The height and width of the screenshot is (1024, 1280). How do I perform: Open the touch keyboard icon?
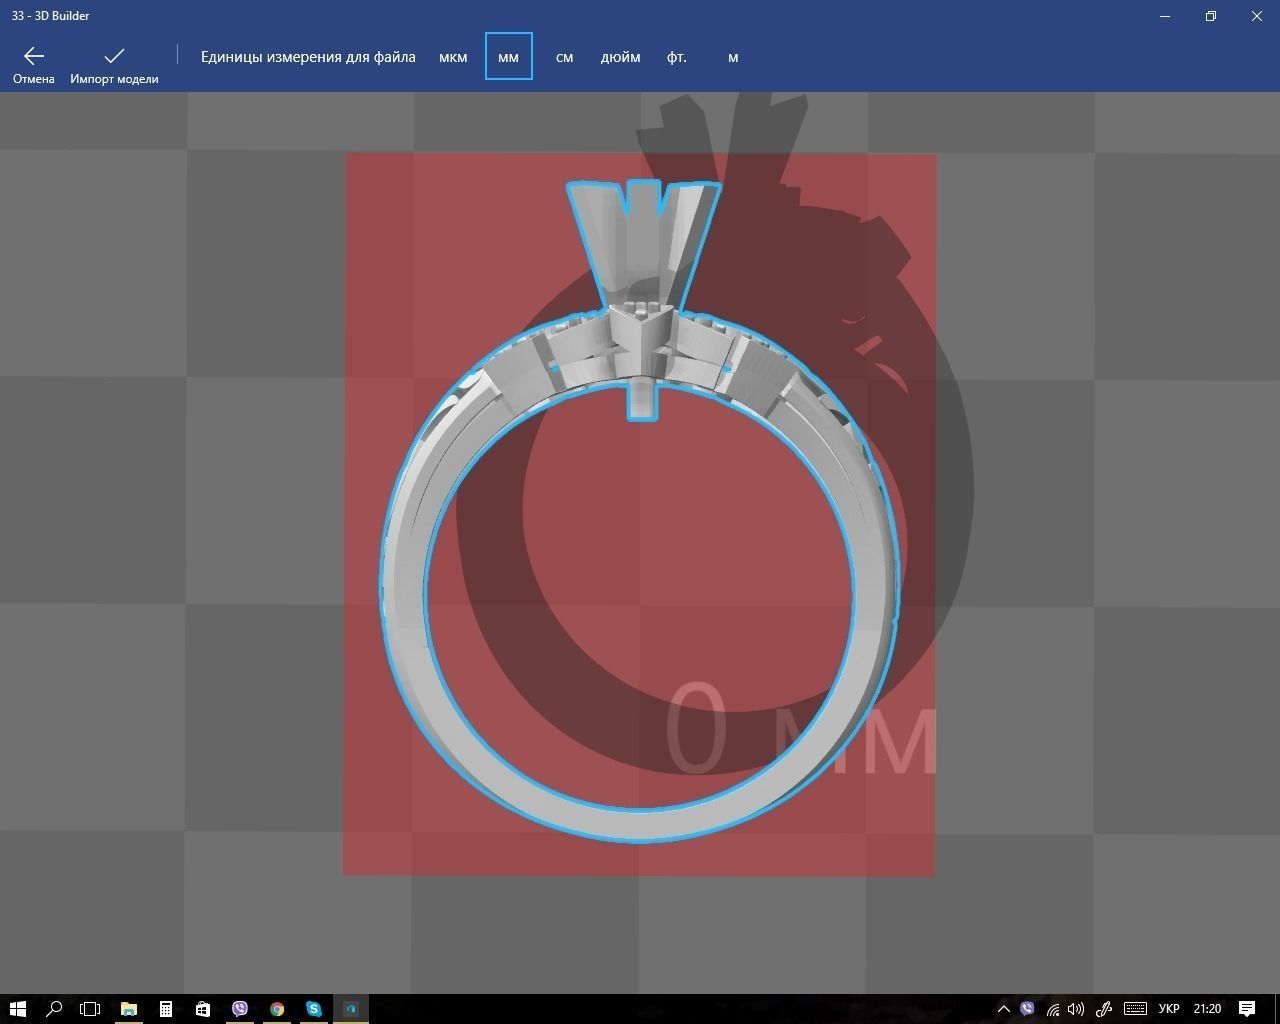tap(1135, 1008)
